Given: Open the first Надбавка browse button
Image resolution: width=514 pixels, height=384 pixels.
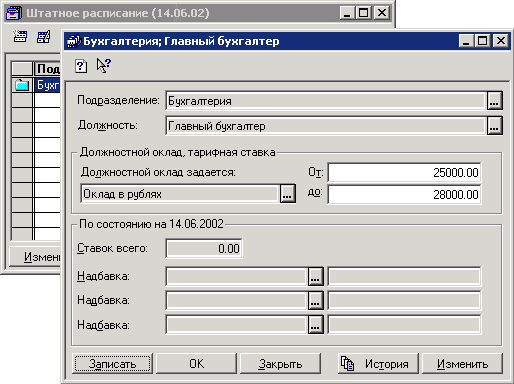Looking at the screenshot, I should (315, 276).
